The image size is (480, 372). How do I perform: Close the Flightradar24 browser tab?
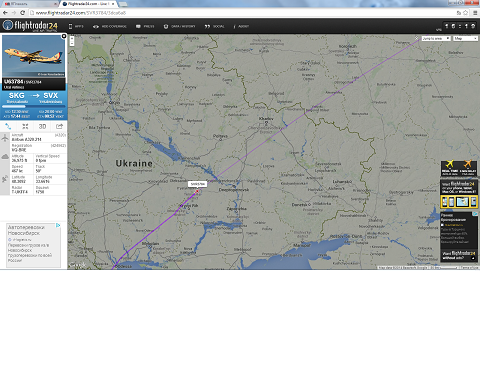pos(113,4)
